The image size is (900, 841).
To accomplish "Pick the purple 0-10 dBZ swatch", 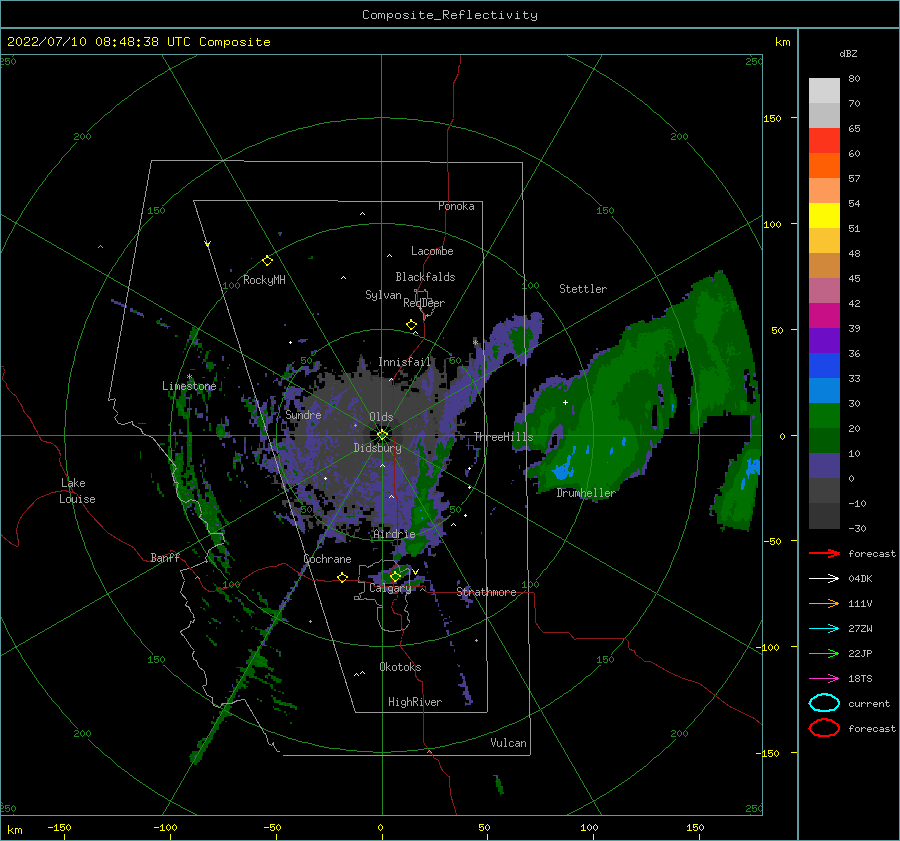I will point(824,465).
